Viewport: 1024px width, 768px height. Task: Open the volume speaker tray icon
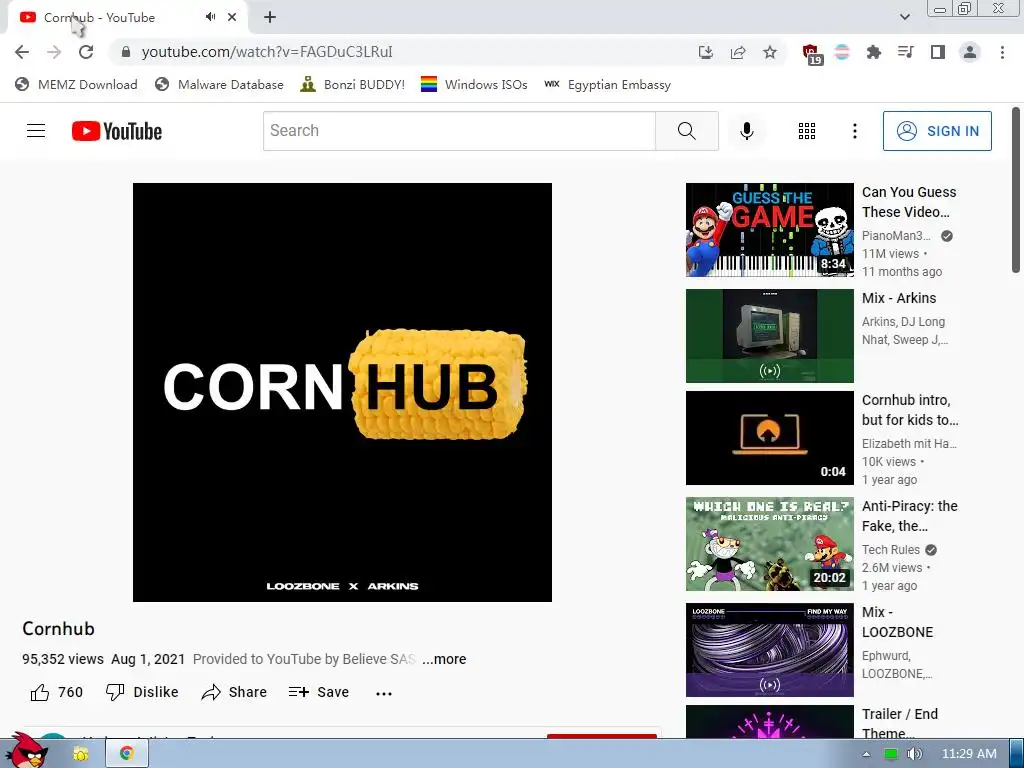coord(914,754)
